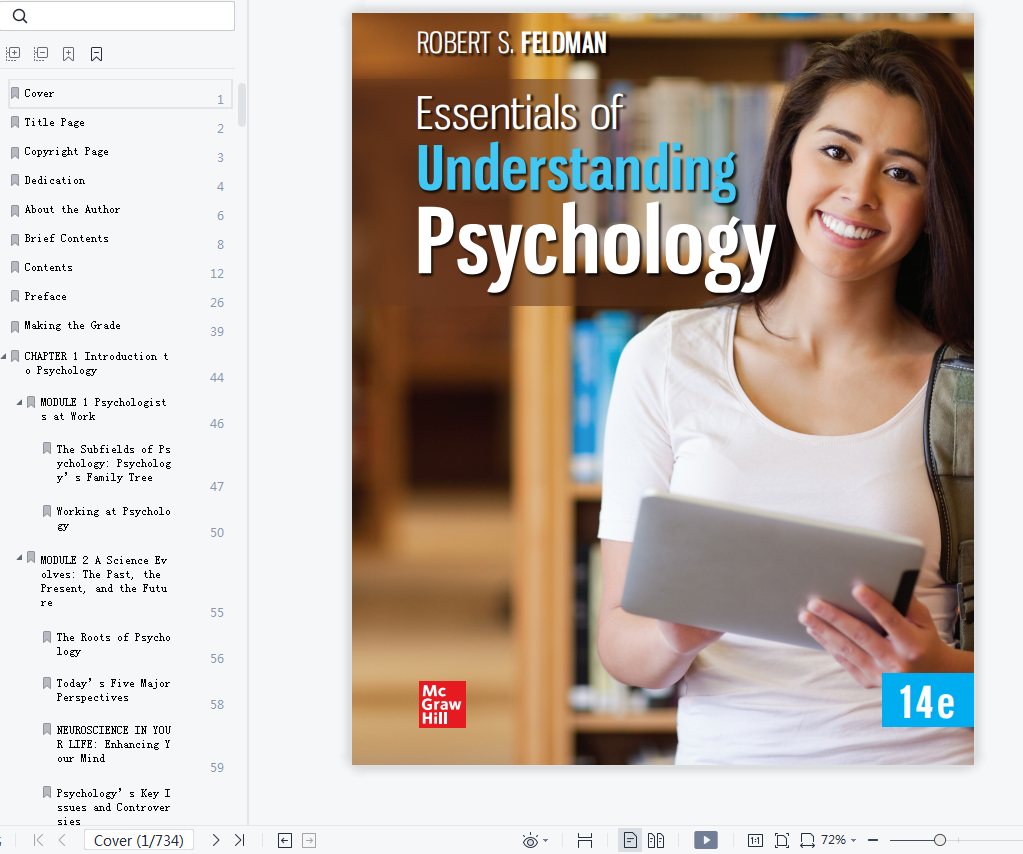
Task: Open the Title Page bookmark
Action: (54, 123)
